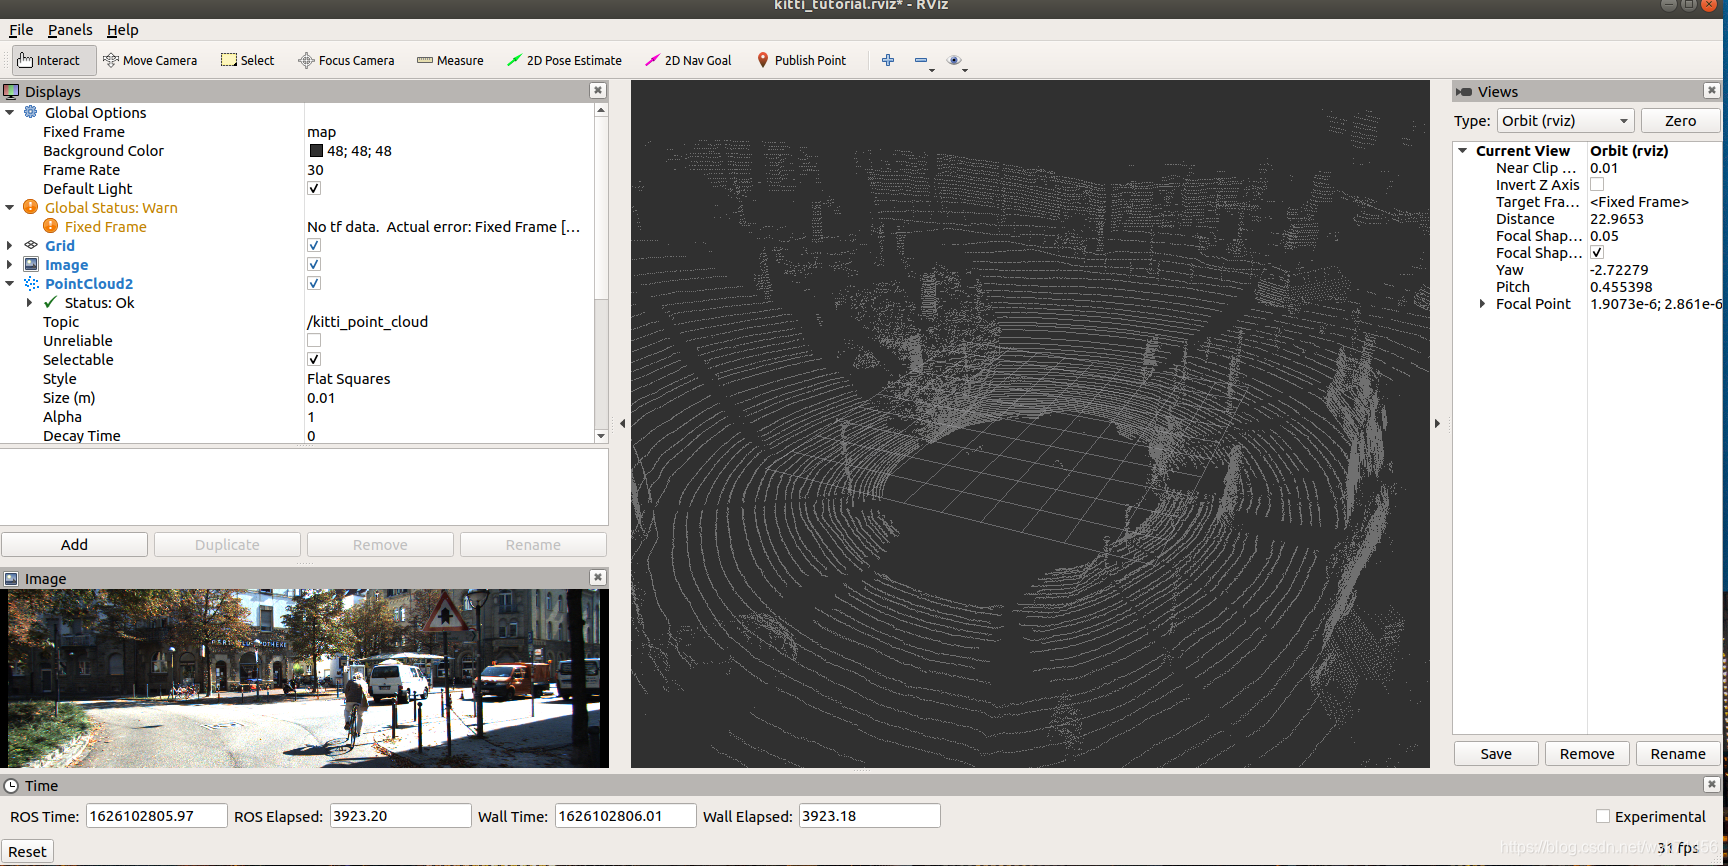The height and width of the screenshot is (866, 1728).
Task: Collapse right panel with side arrow
Action: click(1437, 423)
